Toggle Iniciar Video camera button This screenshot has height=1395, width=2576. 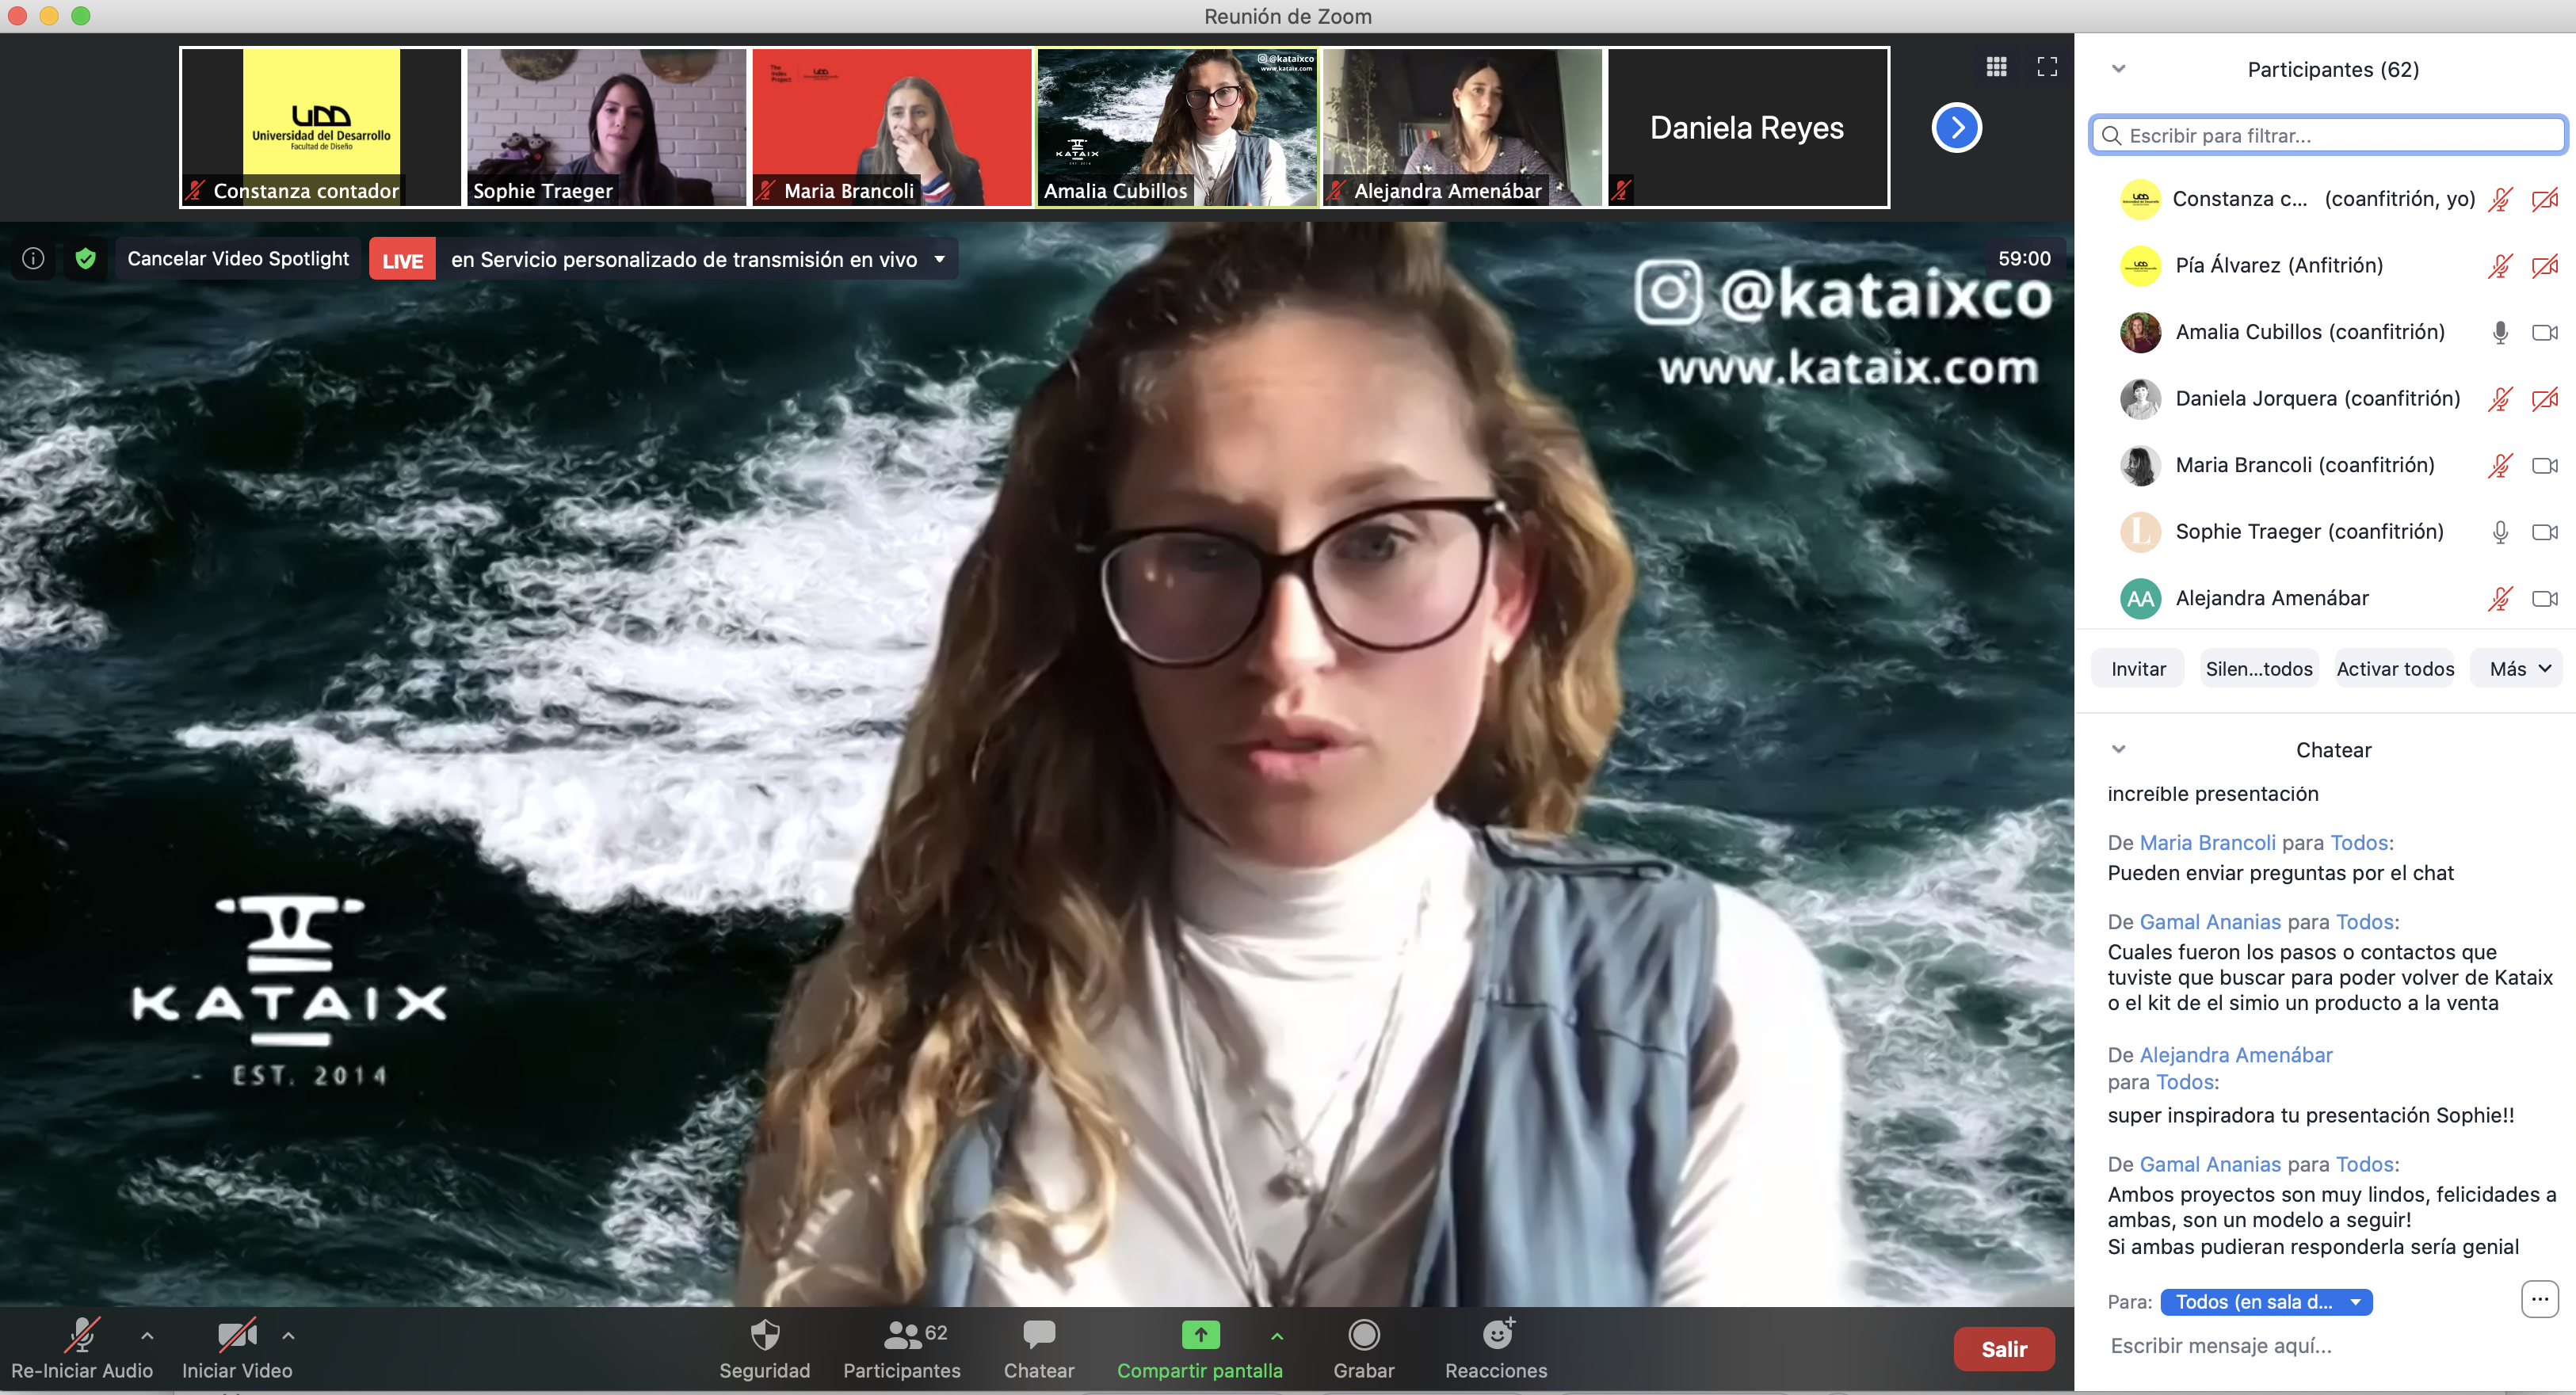coord(237,1349)
